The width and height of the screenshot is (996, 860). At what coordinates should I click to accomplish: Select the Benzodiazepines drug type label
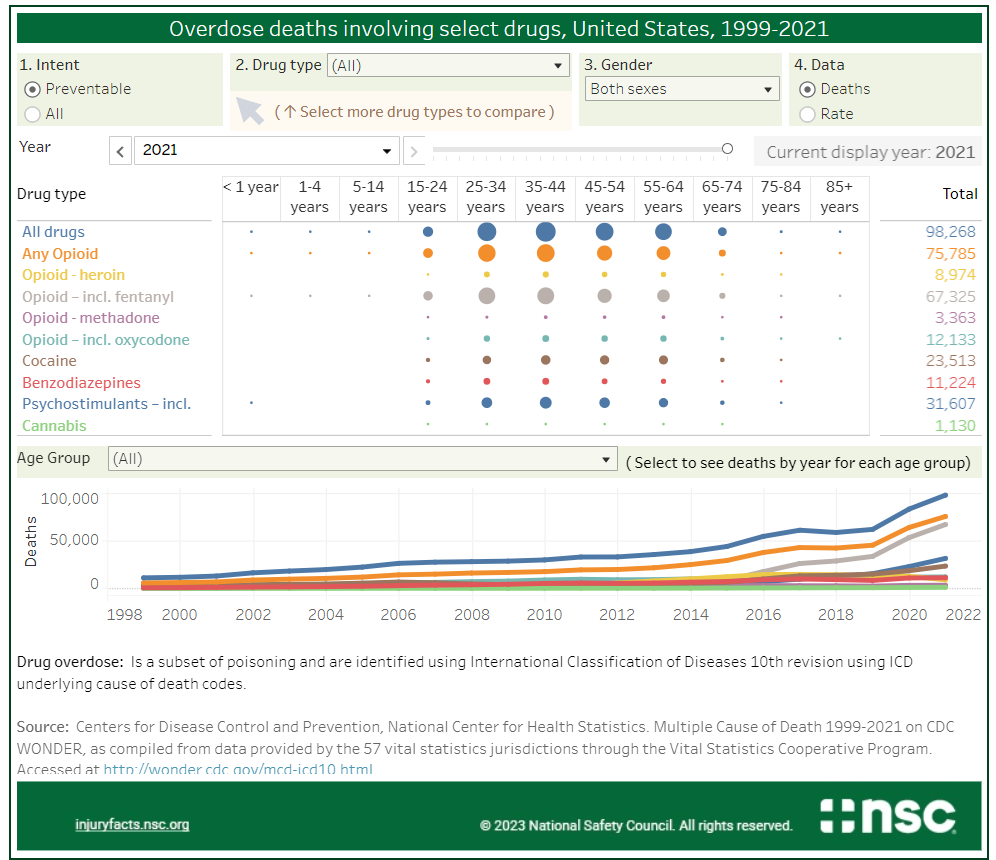81,383
